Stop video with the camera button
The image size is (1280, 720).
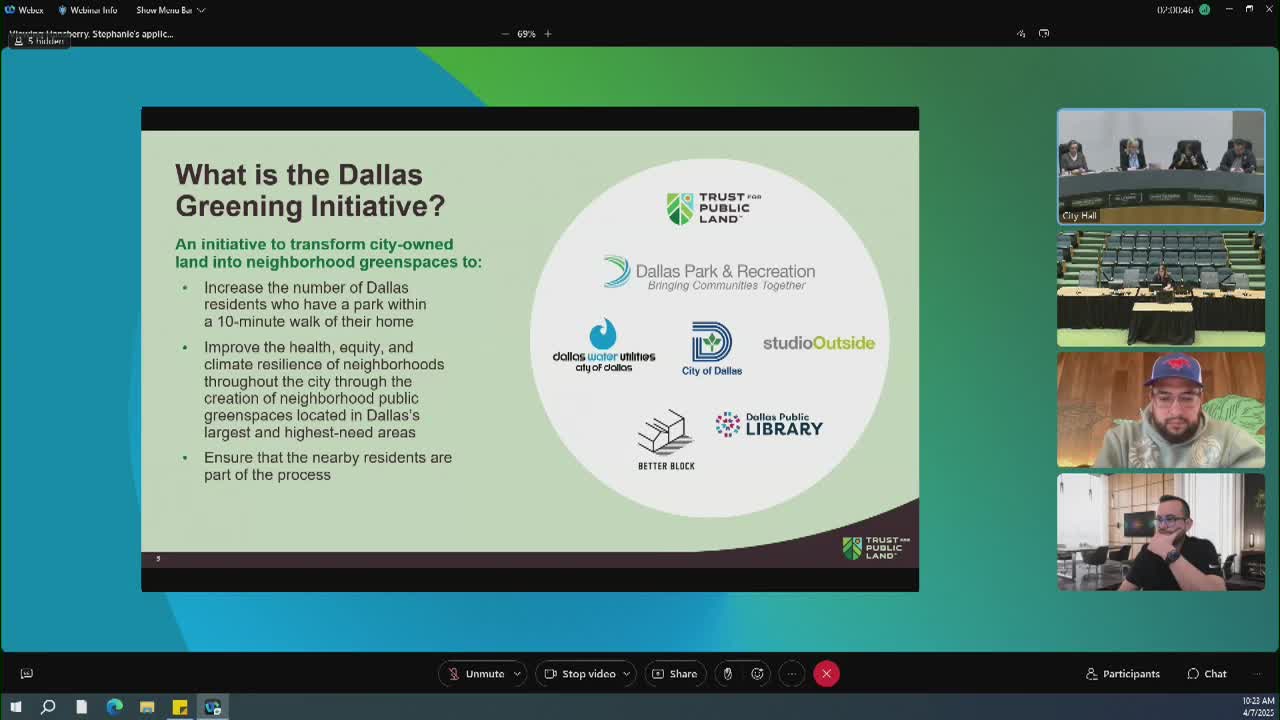(x=580, y=674)
